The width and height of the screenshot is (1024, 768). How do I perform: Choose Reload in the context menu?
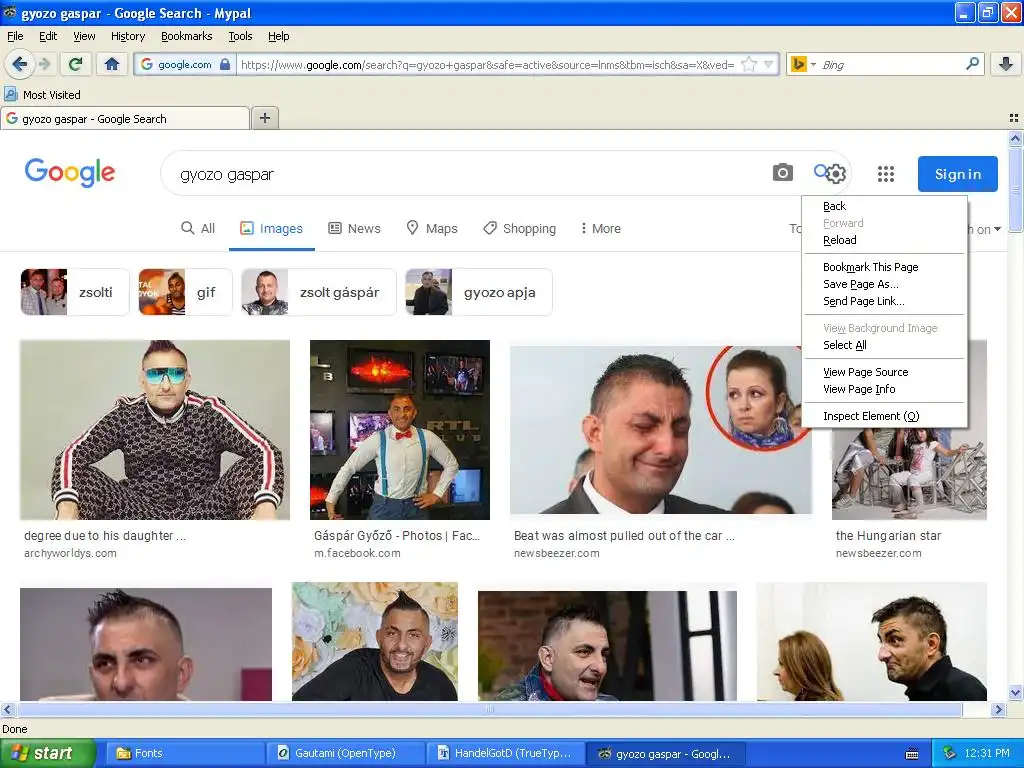point(884,240)
